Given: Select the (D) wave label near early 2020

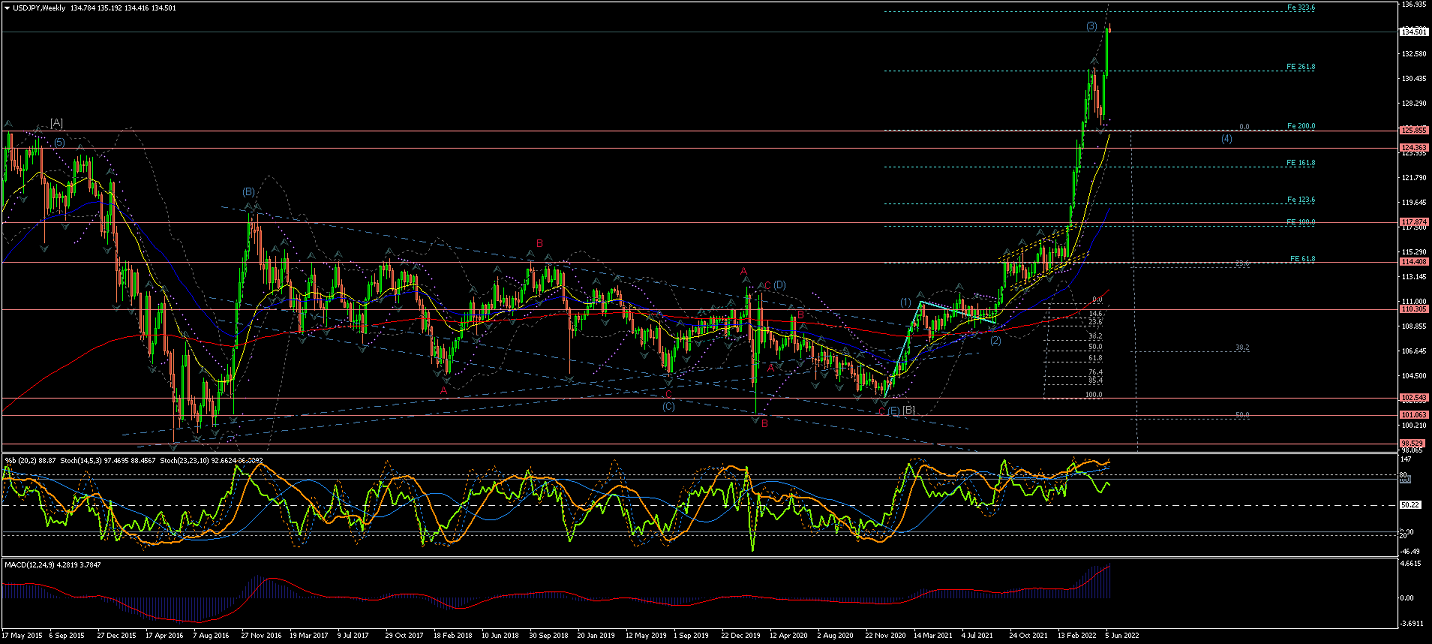Looking at the screenshot, I should click(x=779, y=285).
